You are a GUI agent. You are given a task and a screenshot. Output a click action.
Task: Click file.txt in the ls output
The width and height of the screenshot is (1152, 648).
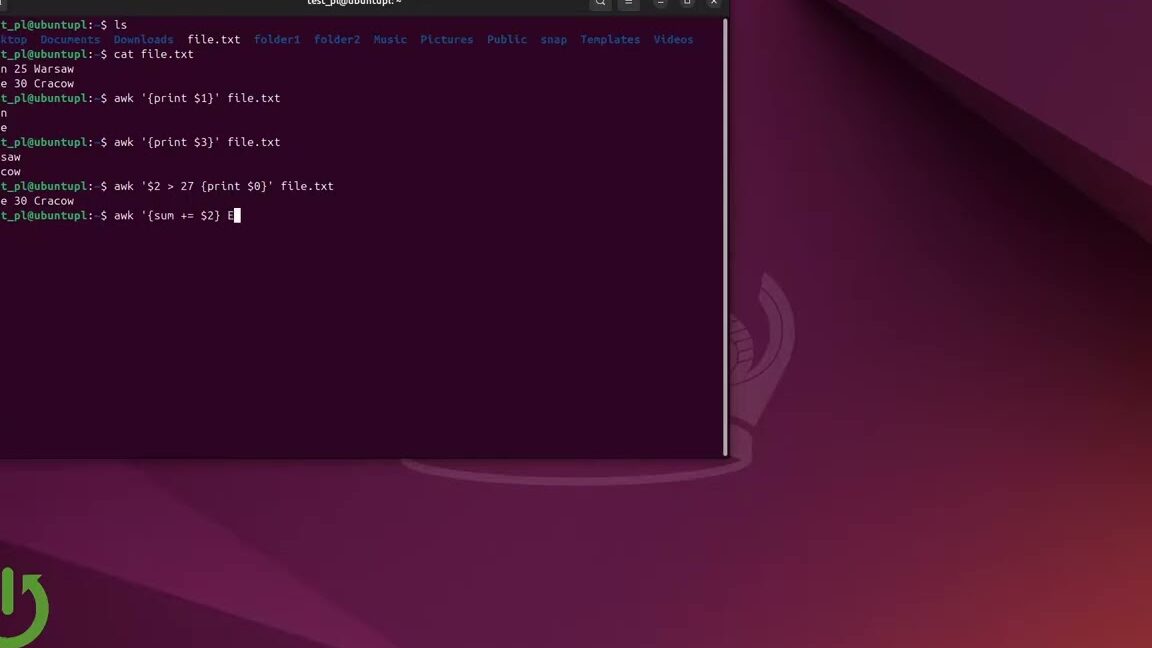(214, 40)
